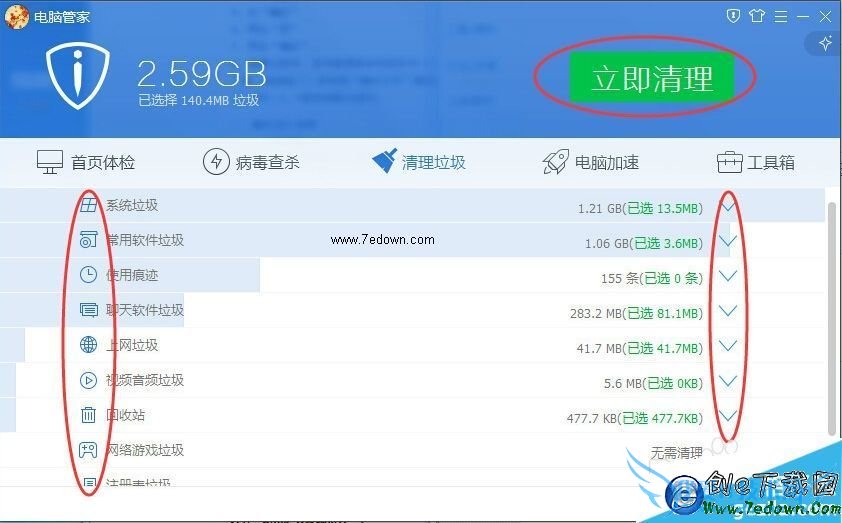This screenshot has width=842, height=523.
Task: Expand the 上网垃圾 row chevron
Action: pos(728,346)
